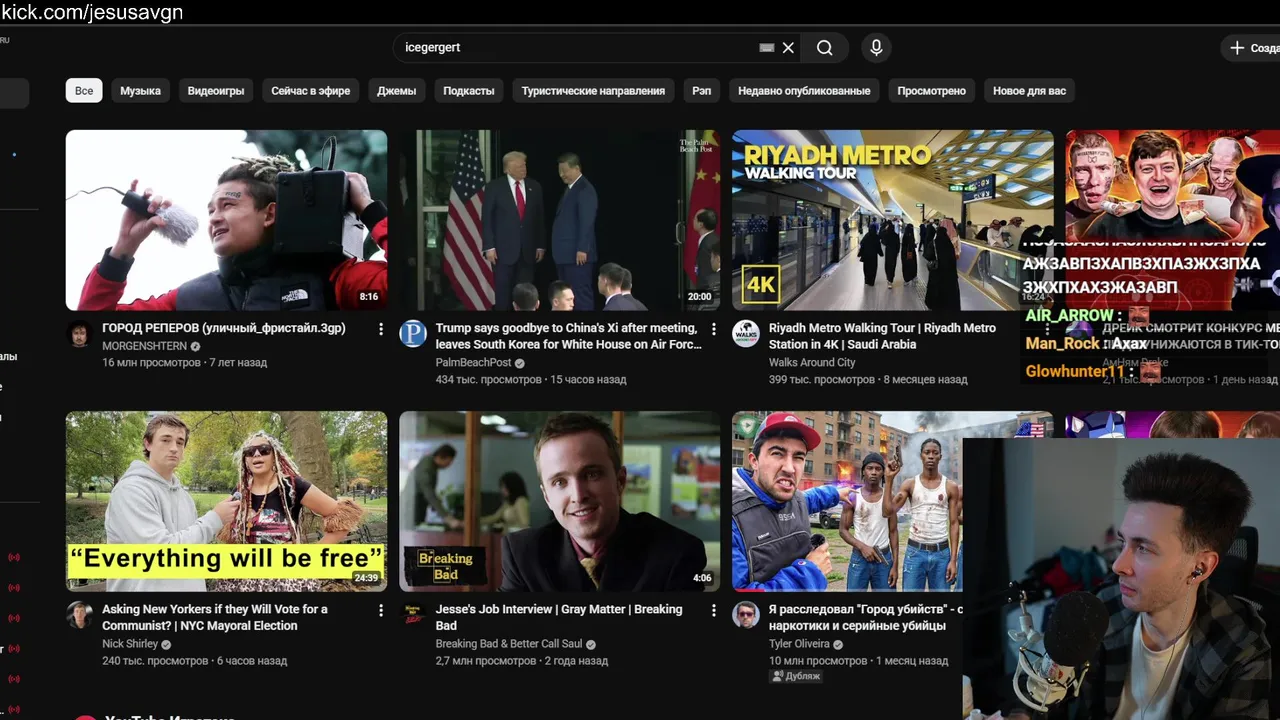The image size is (1280, 720).
Task: Select the Сейчас в эфире filter chip
Action: coord(311,90)
